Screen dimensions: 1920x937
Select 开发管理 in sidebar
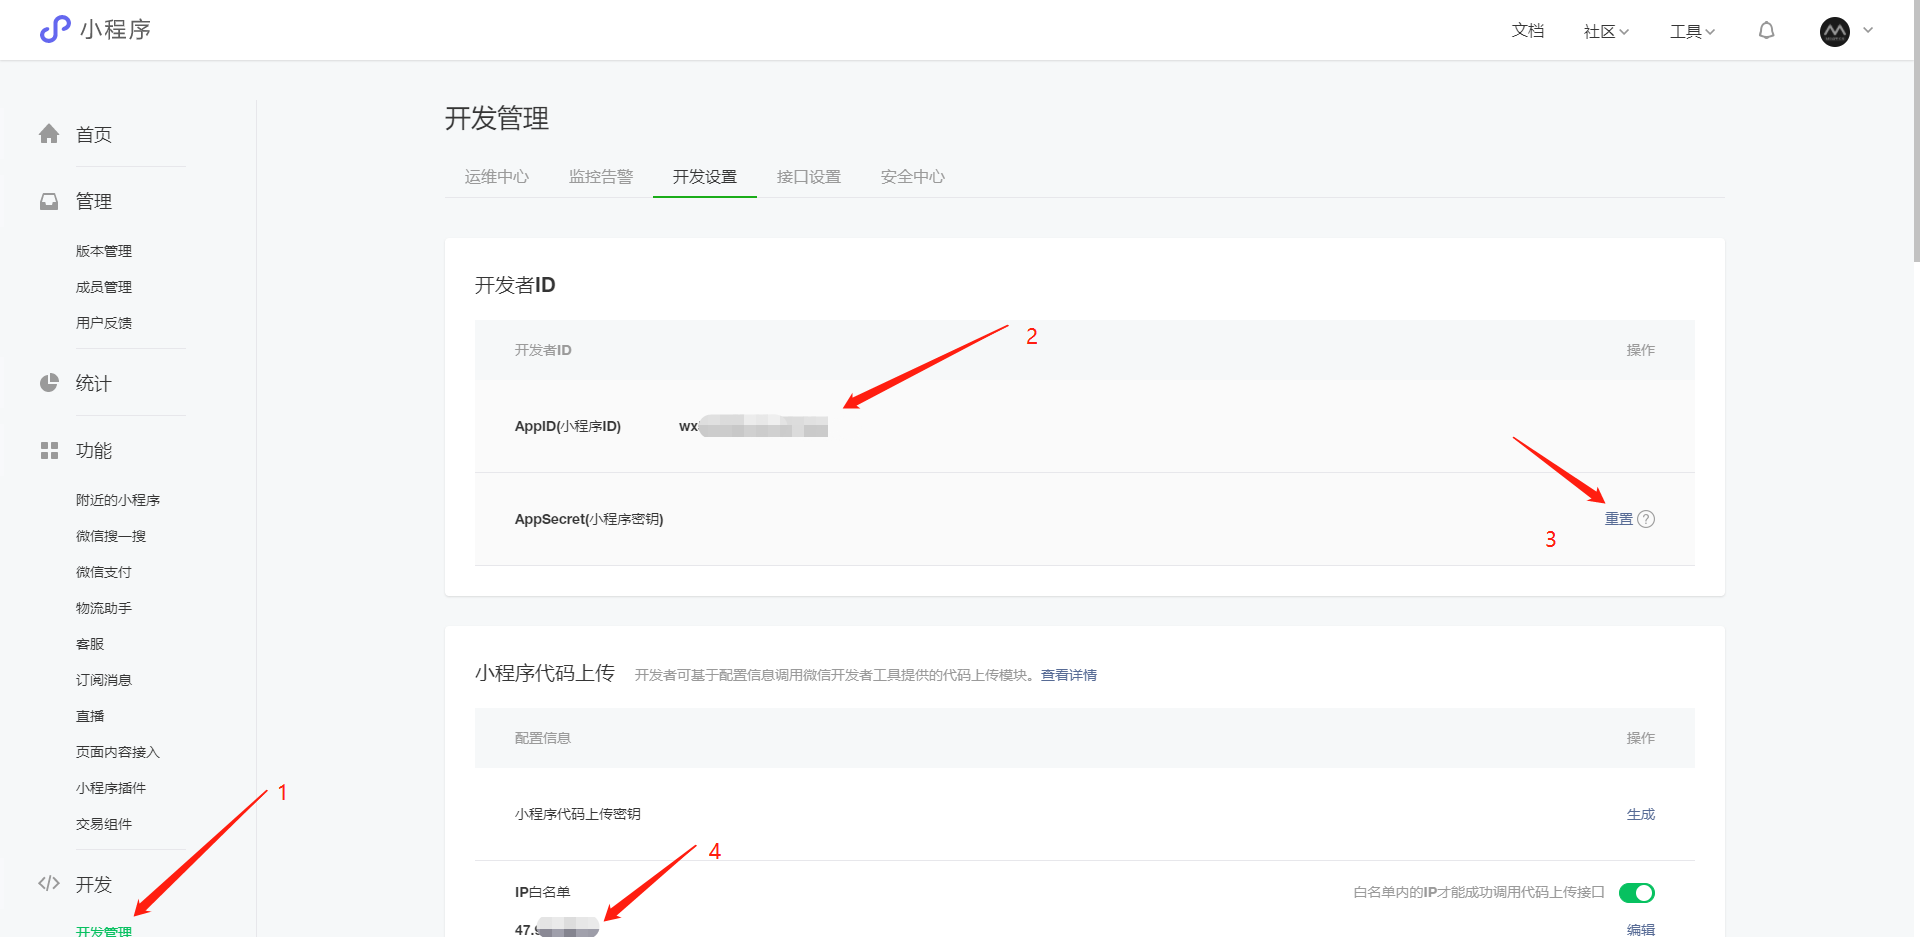click(x=104, y=930)
